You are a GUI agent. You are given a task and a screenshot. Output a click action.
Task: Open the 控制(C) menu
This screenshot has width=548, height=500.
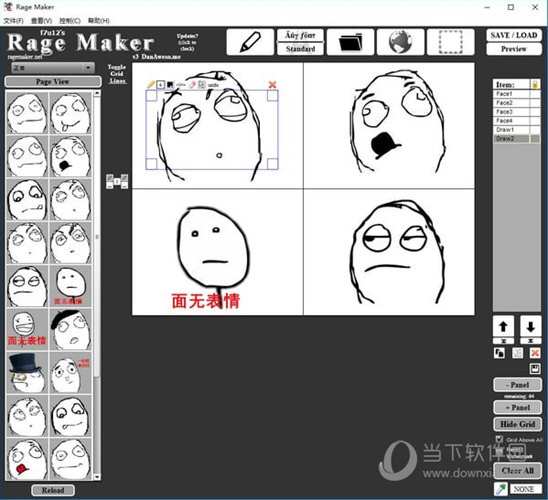(70, 21)
